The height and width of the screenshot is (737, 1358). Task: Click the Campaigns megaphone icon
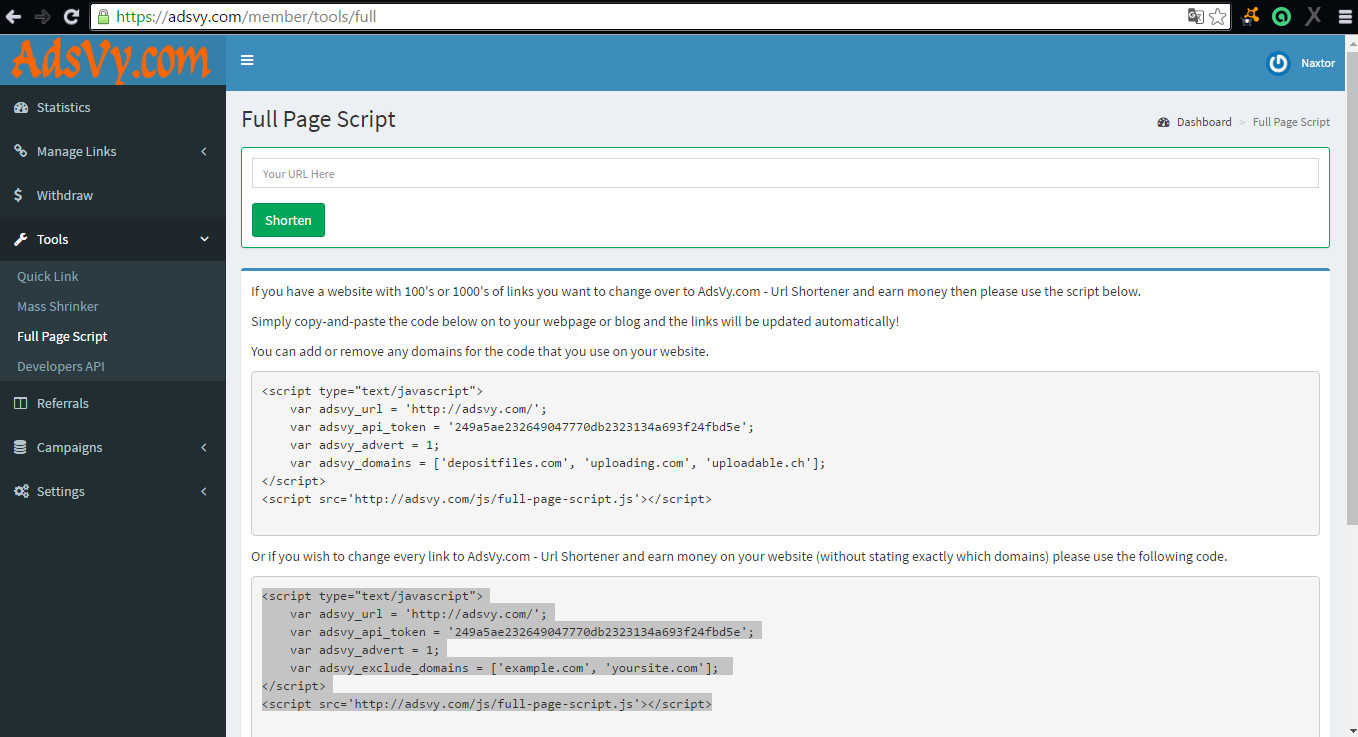(22, 447)
